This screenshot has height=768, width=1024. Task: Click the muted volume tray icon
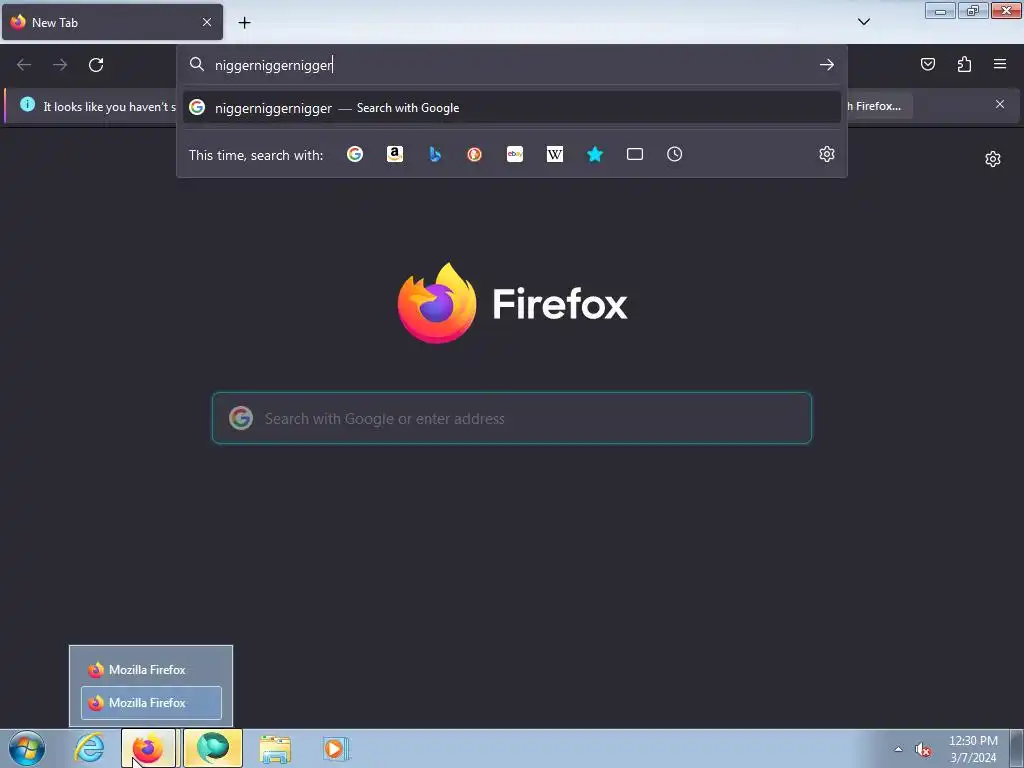point(922,750)
